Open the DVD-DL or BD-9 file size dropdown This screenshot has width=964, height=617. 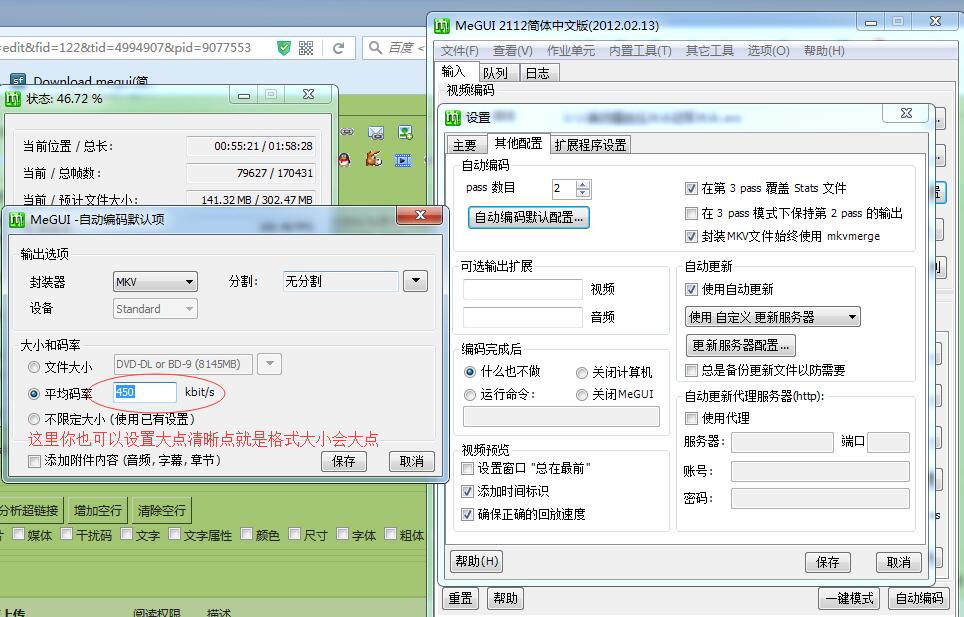[183, 364]
